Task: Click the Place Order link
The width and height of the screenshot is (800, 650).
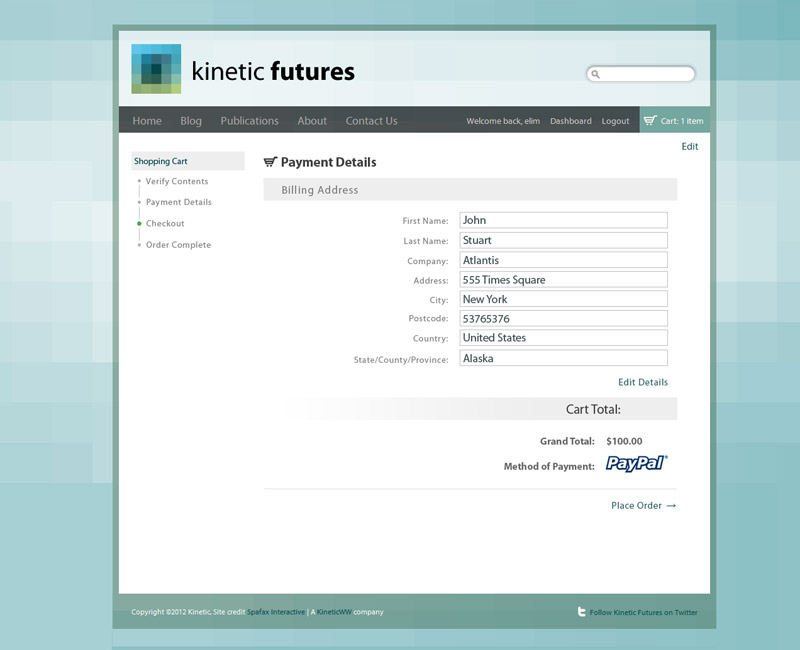Action: [643, 506]
